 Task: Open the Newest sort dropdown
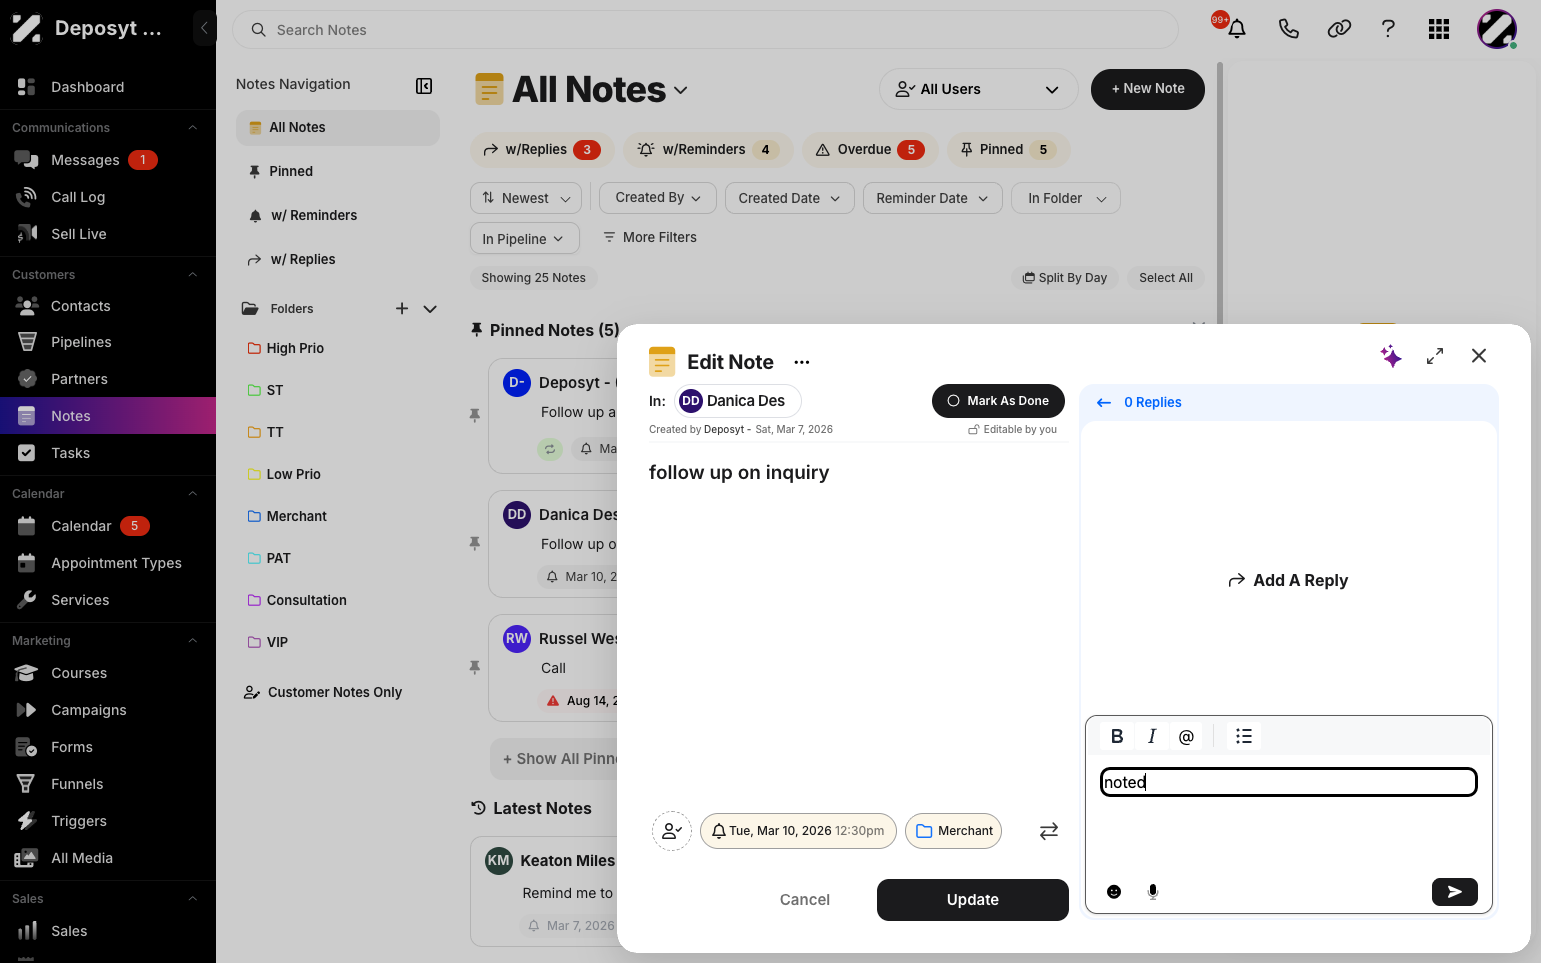click(x=526, y=198)
